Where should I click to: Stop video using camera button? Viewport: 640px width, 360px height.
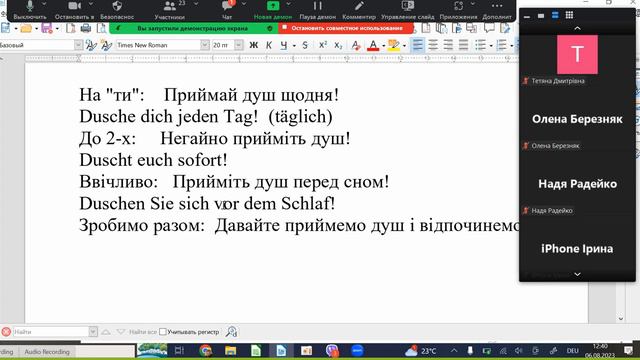click(x=75, y=10)
